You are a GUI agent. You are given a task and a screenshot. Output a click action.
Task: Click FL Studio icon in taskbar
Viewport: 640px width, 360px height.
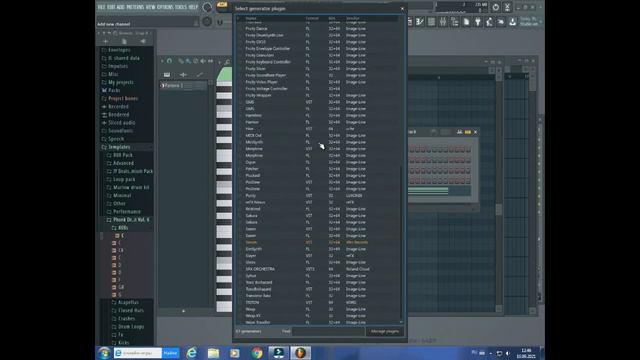[x=300, y=353]
